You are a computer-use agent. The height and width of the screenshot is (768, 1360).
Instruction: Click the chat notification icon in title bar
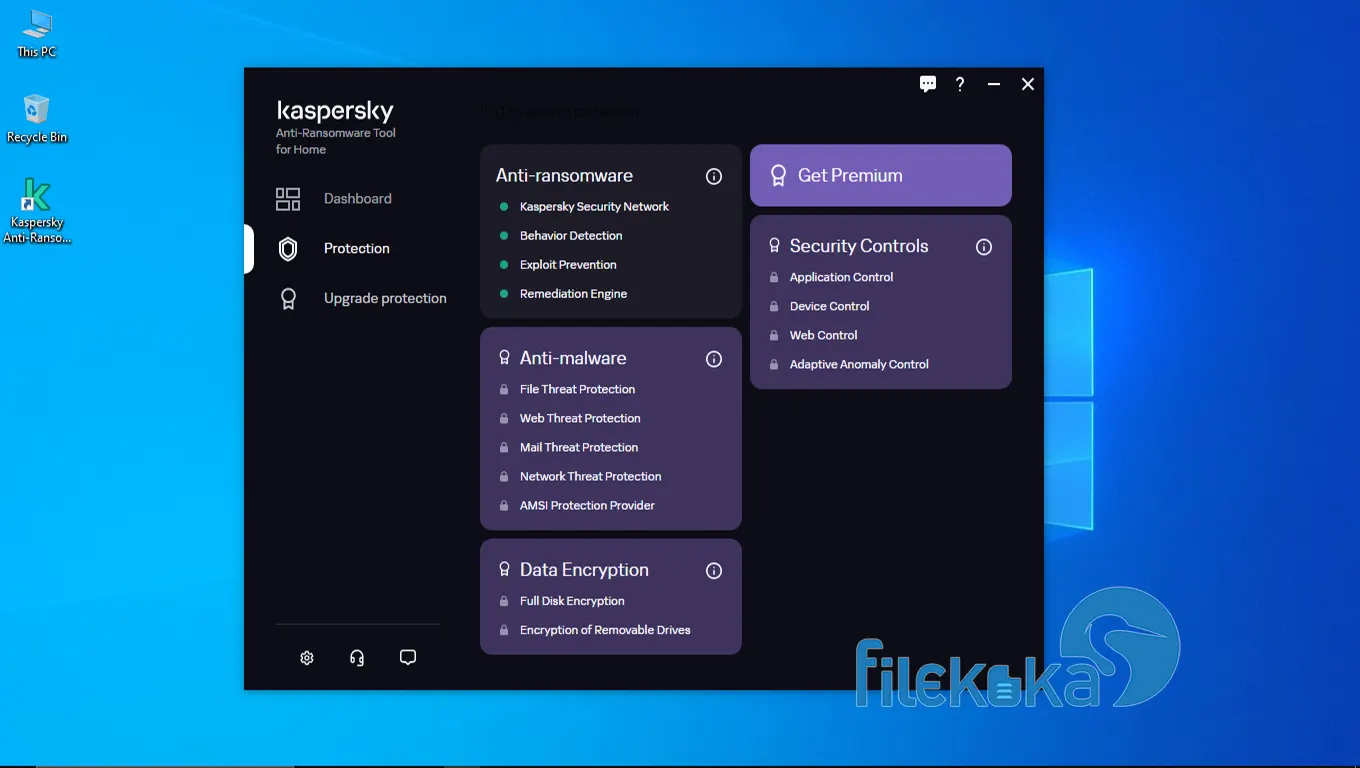(928, 84)
